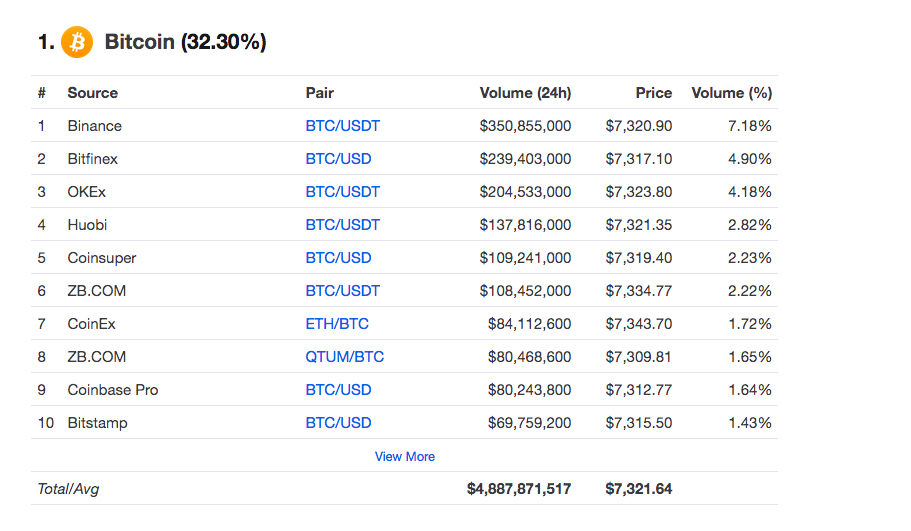
Task: Select the OKEx source name
Action: [87, 192]
